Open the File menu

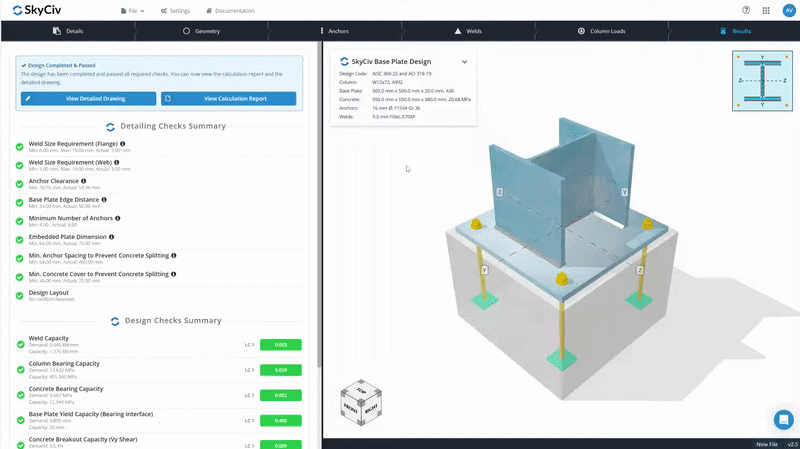click(133, 11)
